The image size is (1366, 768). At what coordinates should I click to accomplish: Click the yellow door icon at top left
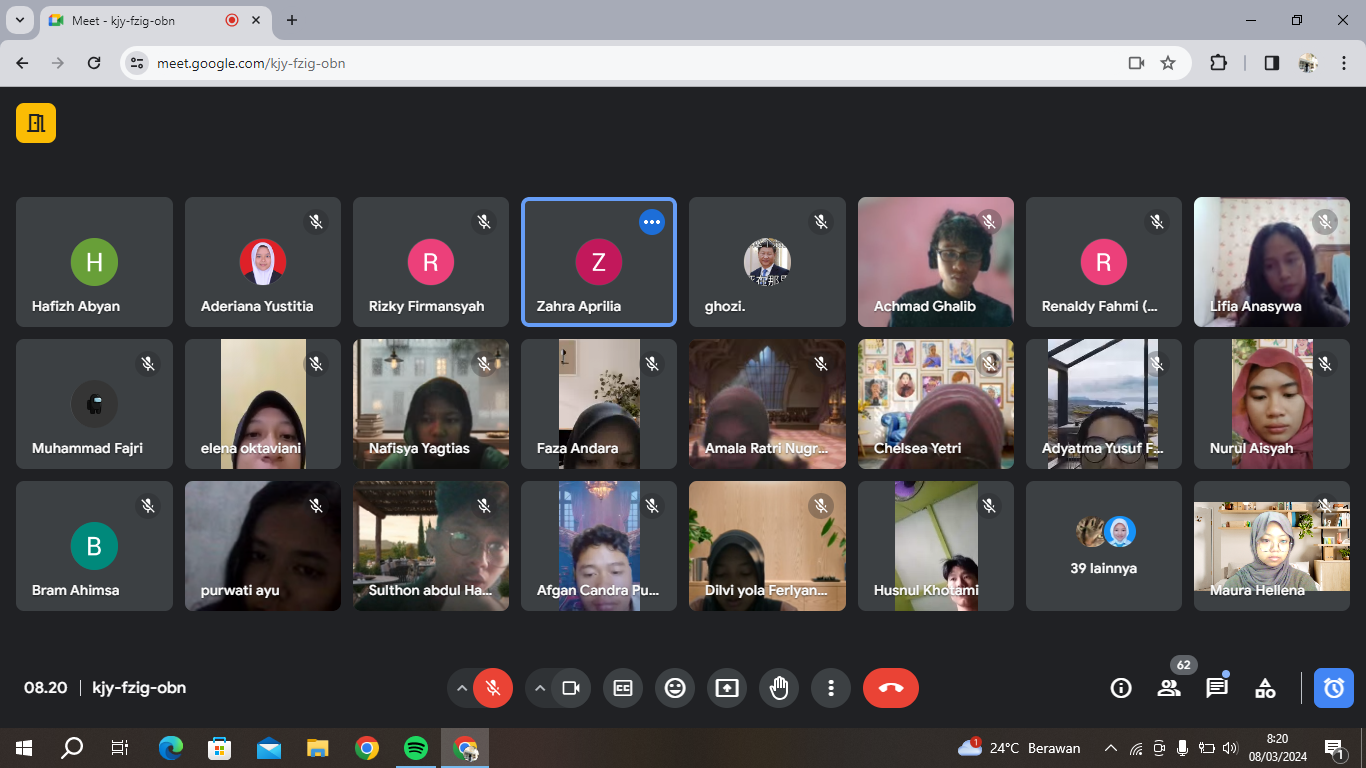(x=36, y=123)
